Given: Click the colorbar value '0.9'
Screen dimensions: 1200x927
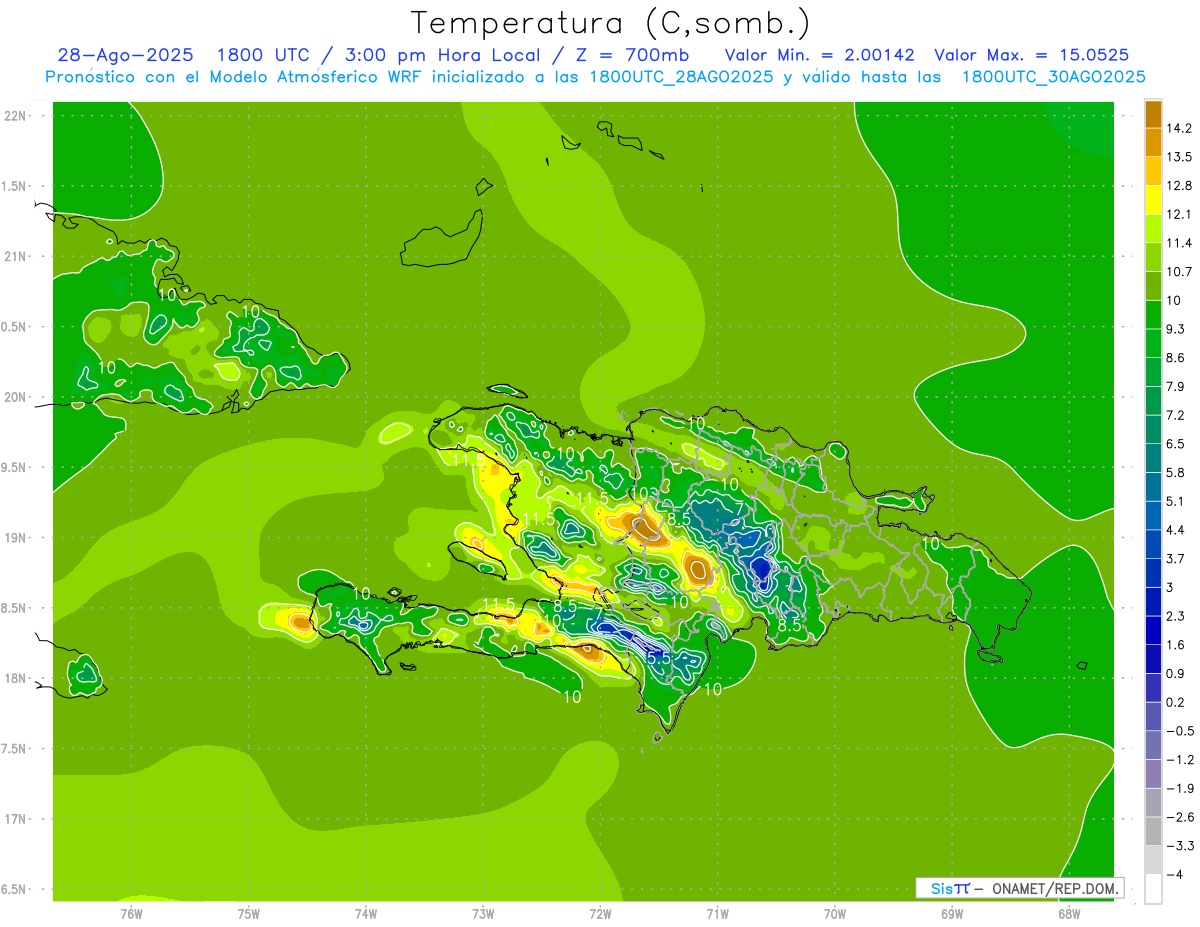Looking at the screenshot, I should pyautogui.click(x=1175, y=674).
